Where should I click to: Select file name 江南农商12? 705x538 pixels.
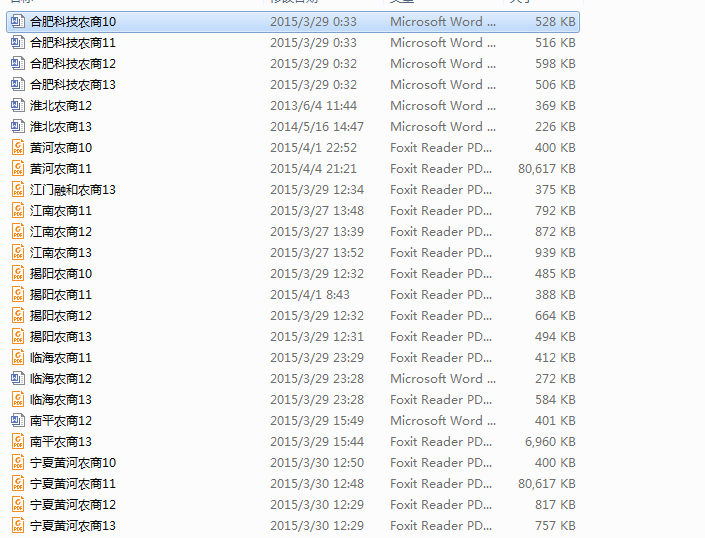pos(61,231)
